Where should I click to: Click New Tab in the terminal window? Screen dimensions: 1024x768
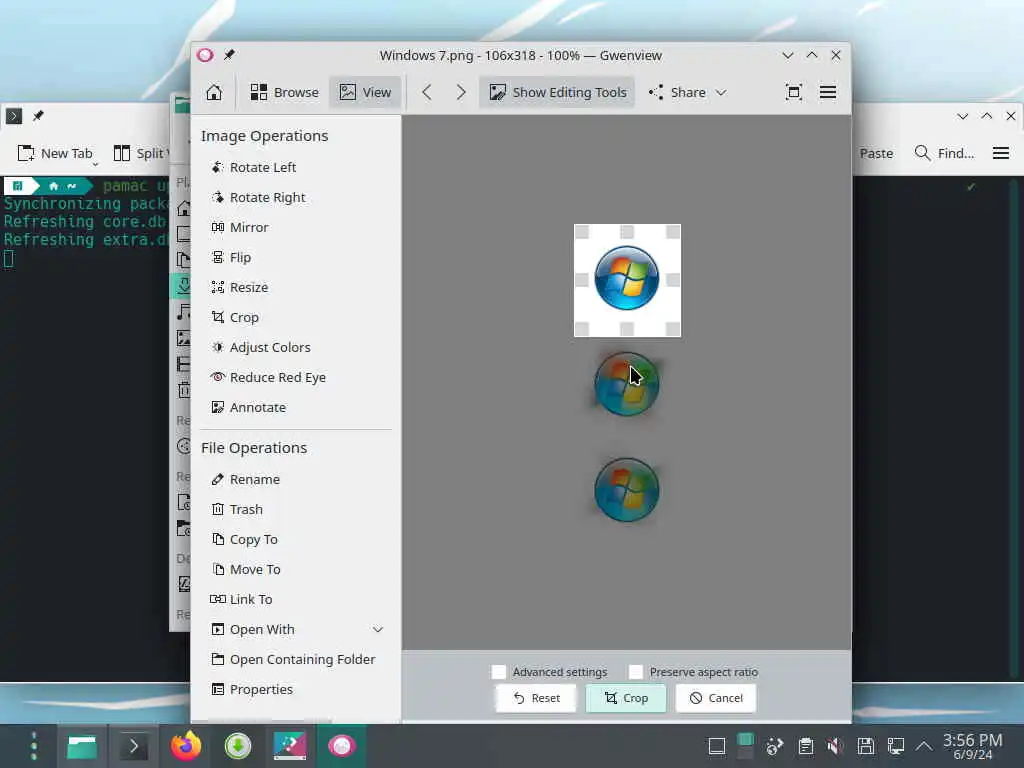[56, 153]
